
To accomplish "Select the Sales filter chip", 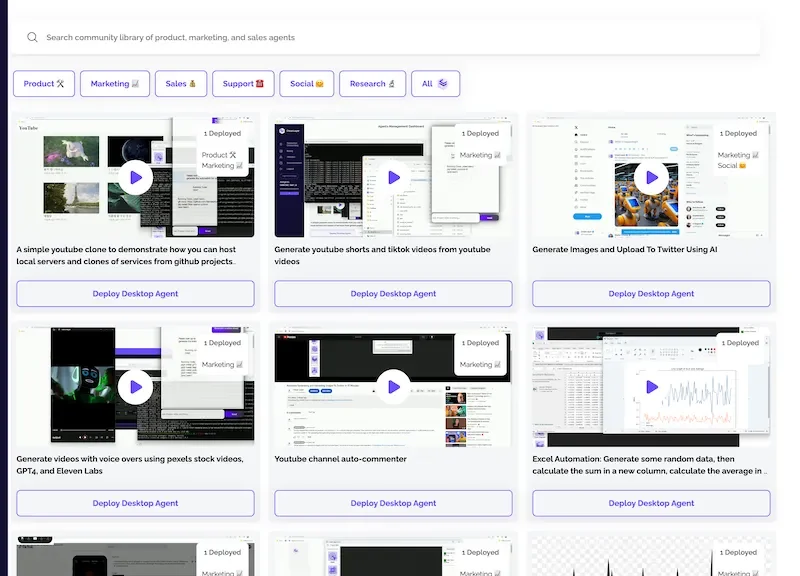I will click(181, 84).
